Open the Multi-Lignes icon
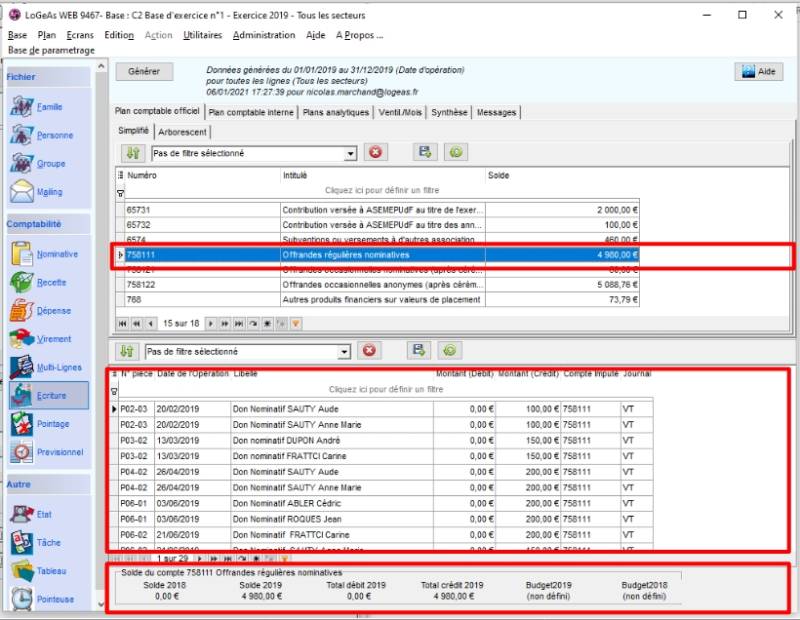The width and height of the screenshot is (800, 620). click(22, 367)
